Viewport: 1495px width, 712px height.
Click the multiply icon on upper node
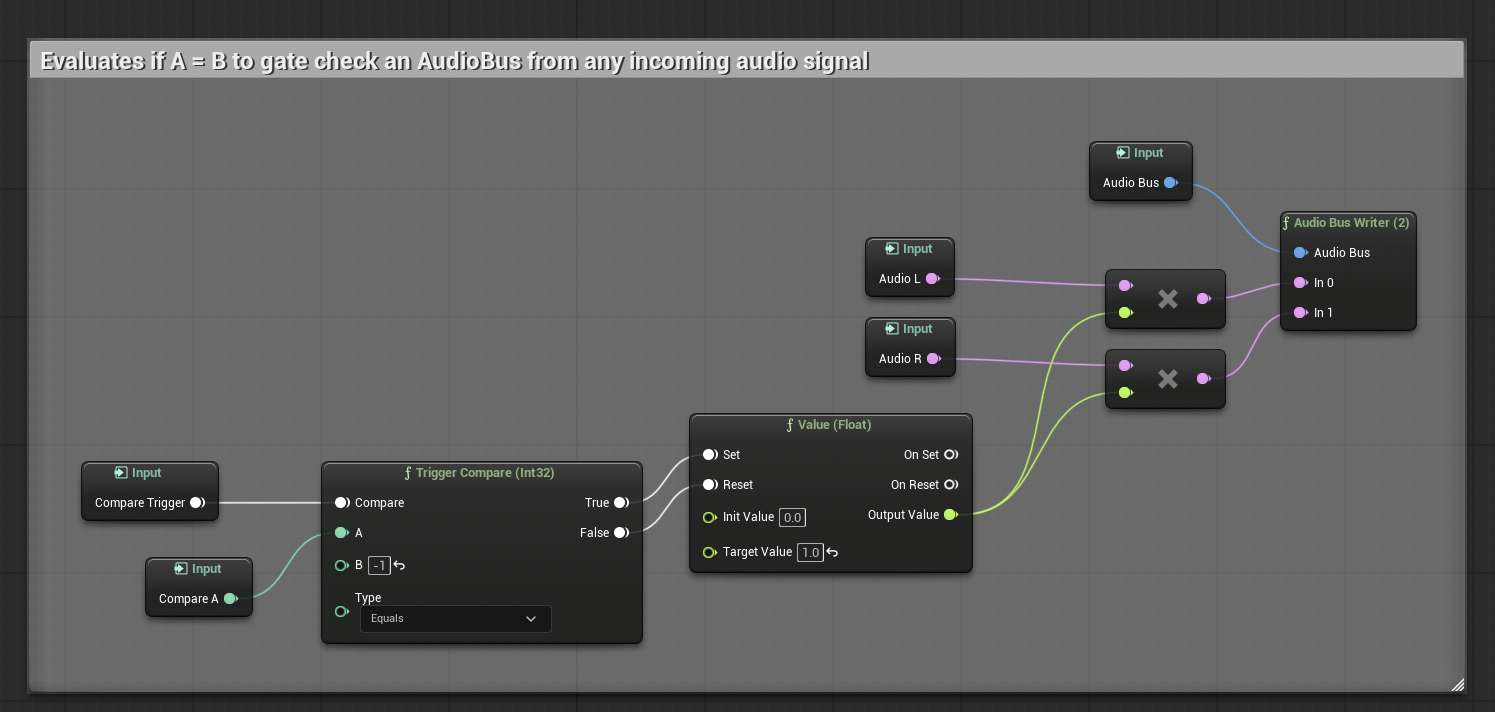tap(1167, 298)
